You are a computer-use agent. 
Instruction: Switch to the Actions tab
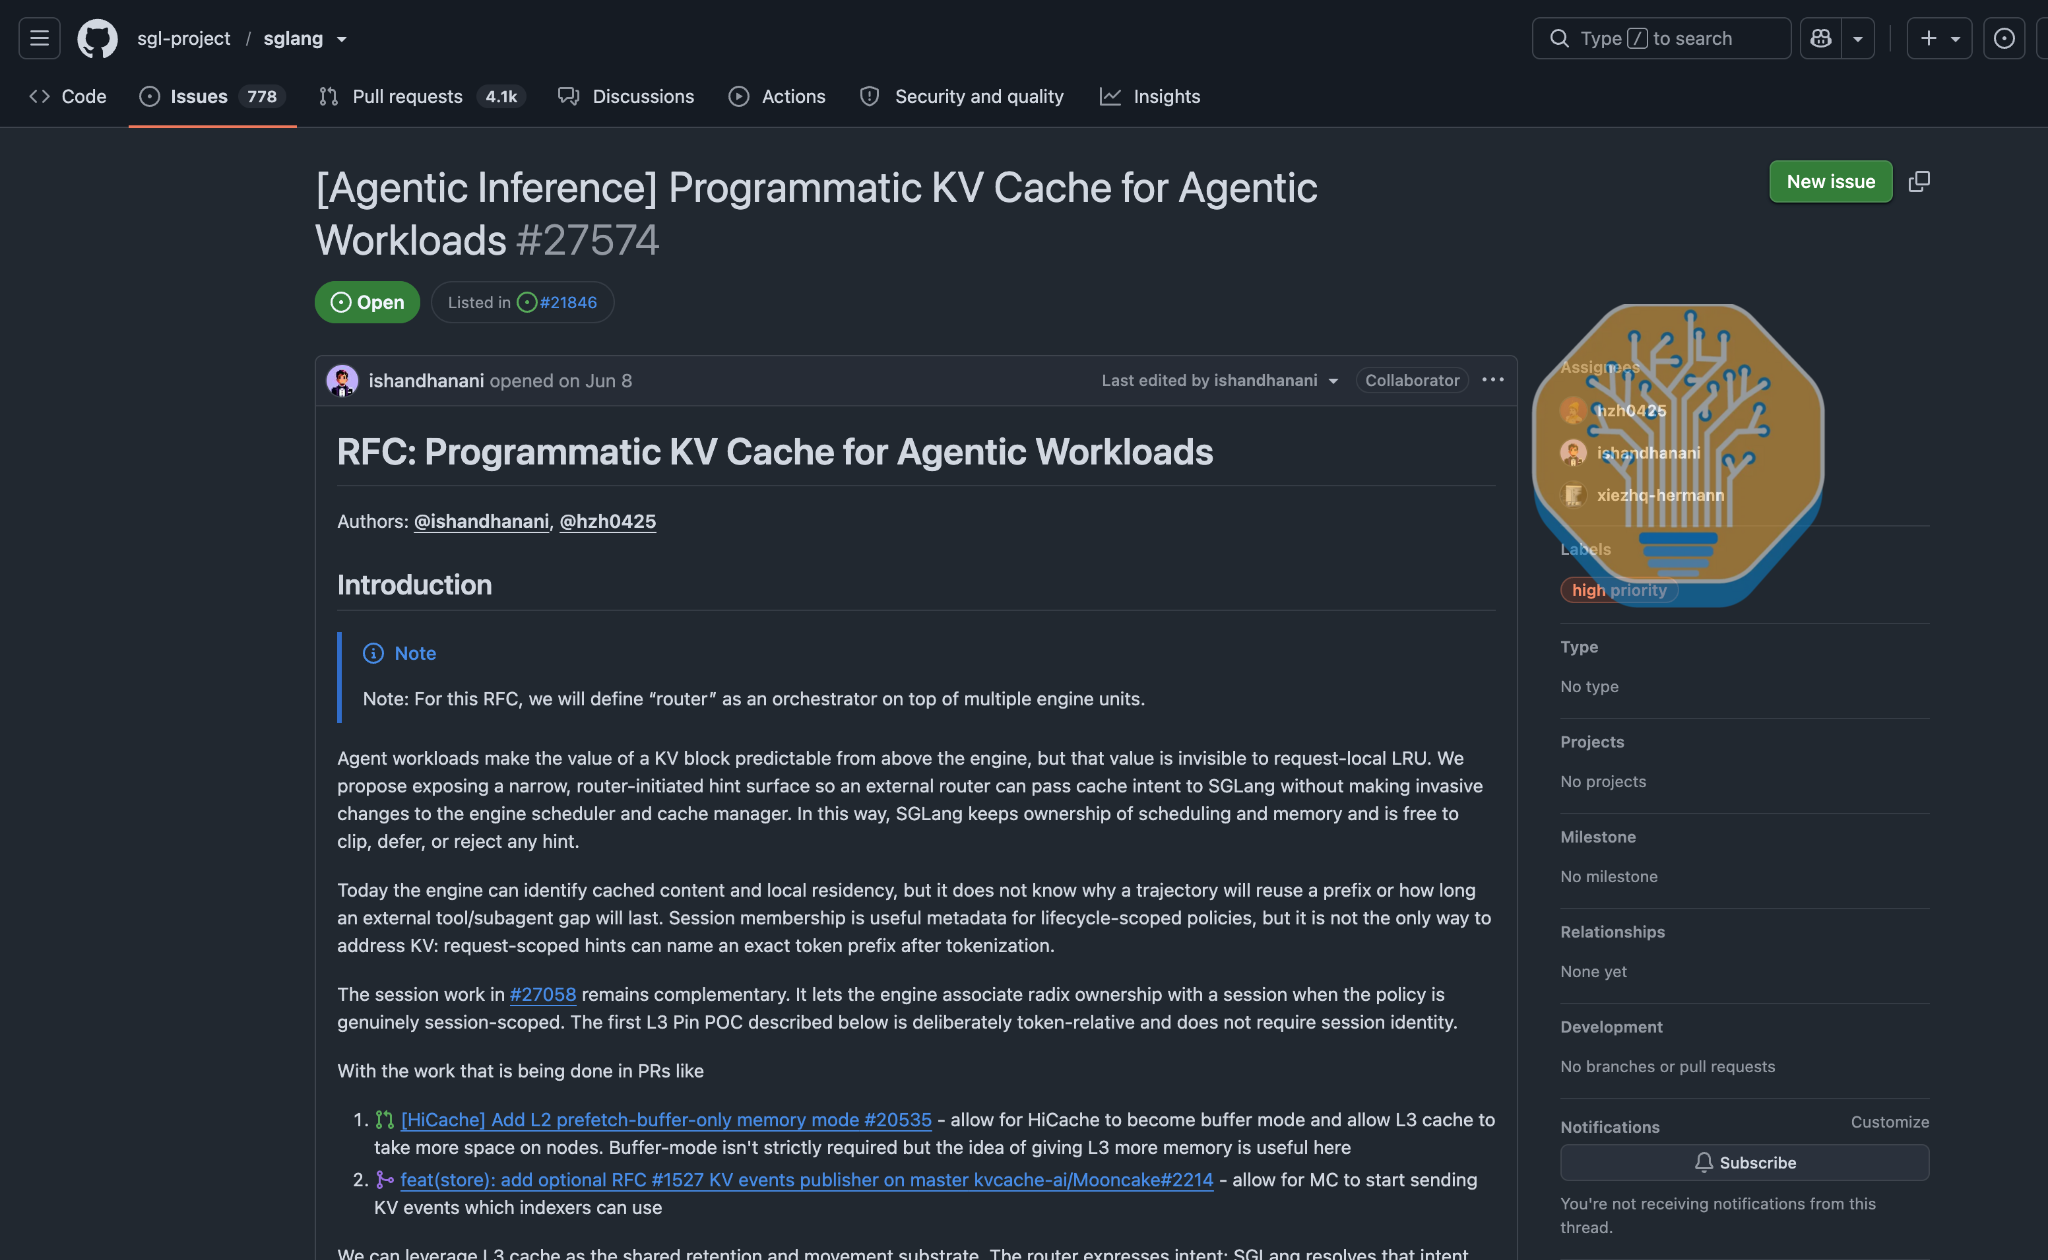pyautogui.click(x=777, y=96)
